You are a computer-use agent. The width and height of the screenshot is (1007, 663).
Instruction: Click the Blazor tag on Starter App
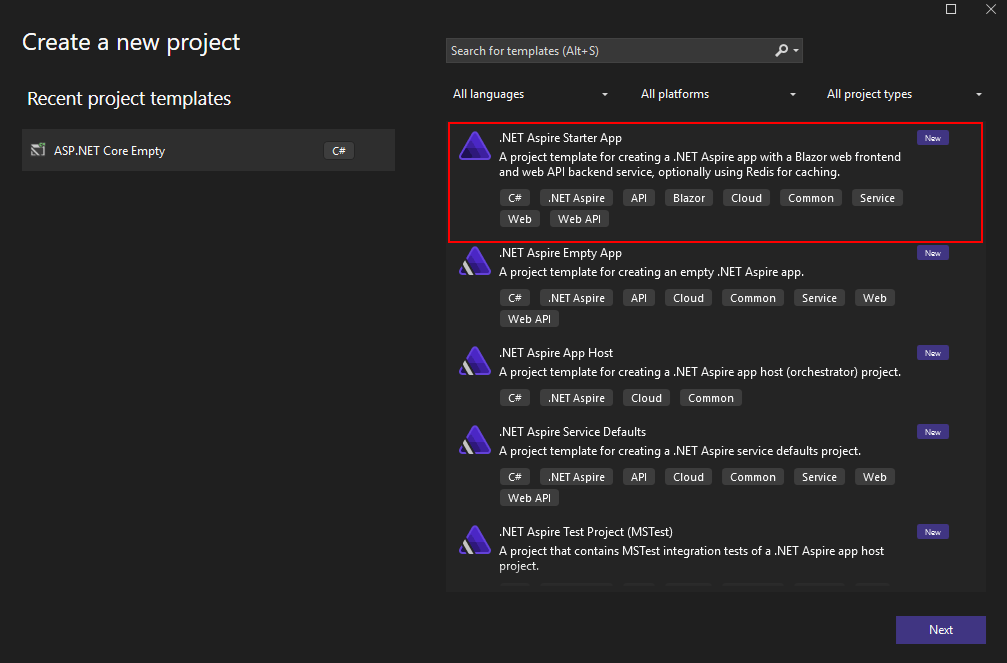click(x=689, y=198)
